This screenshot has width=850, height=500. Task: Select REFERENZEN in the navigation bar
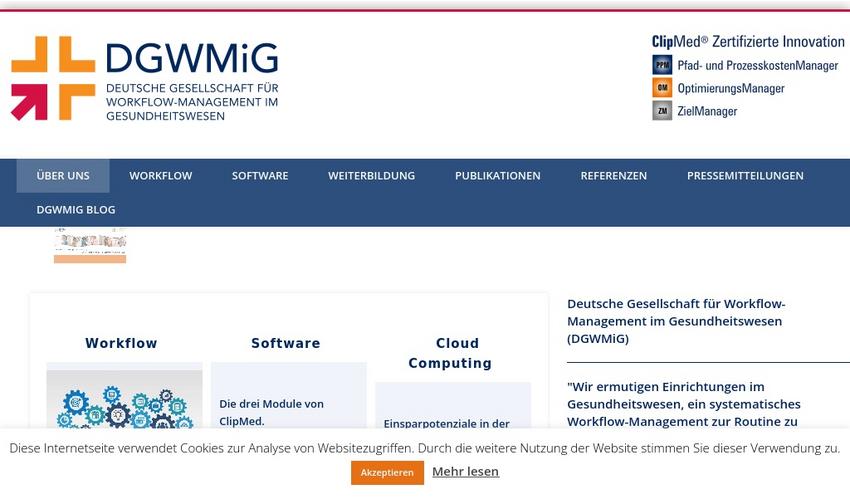[614, 176]
